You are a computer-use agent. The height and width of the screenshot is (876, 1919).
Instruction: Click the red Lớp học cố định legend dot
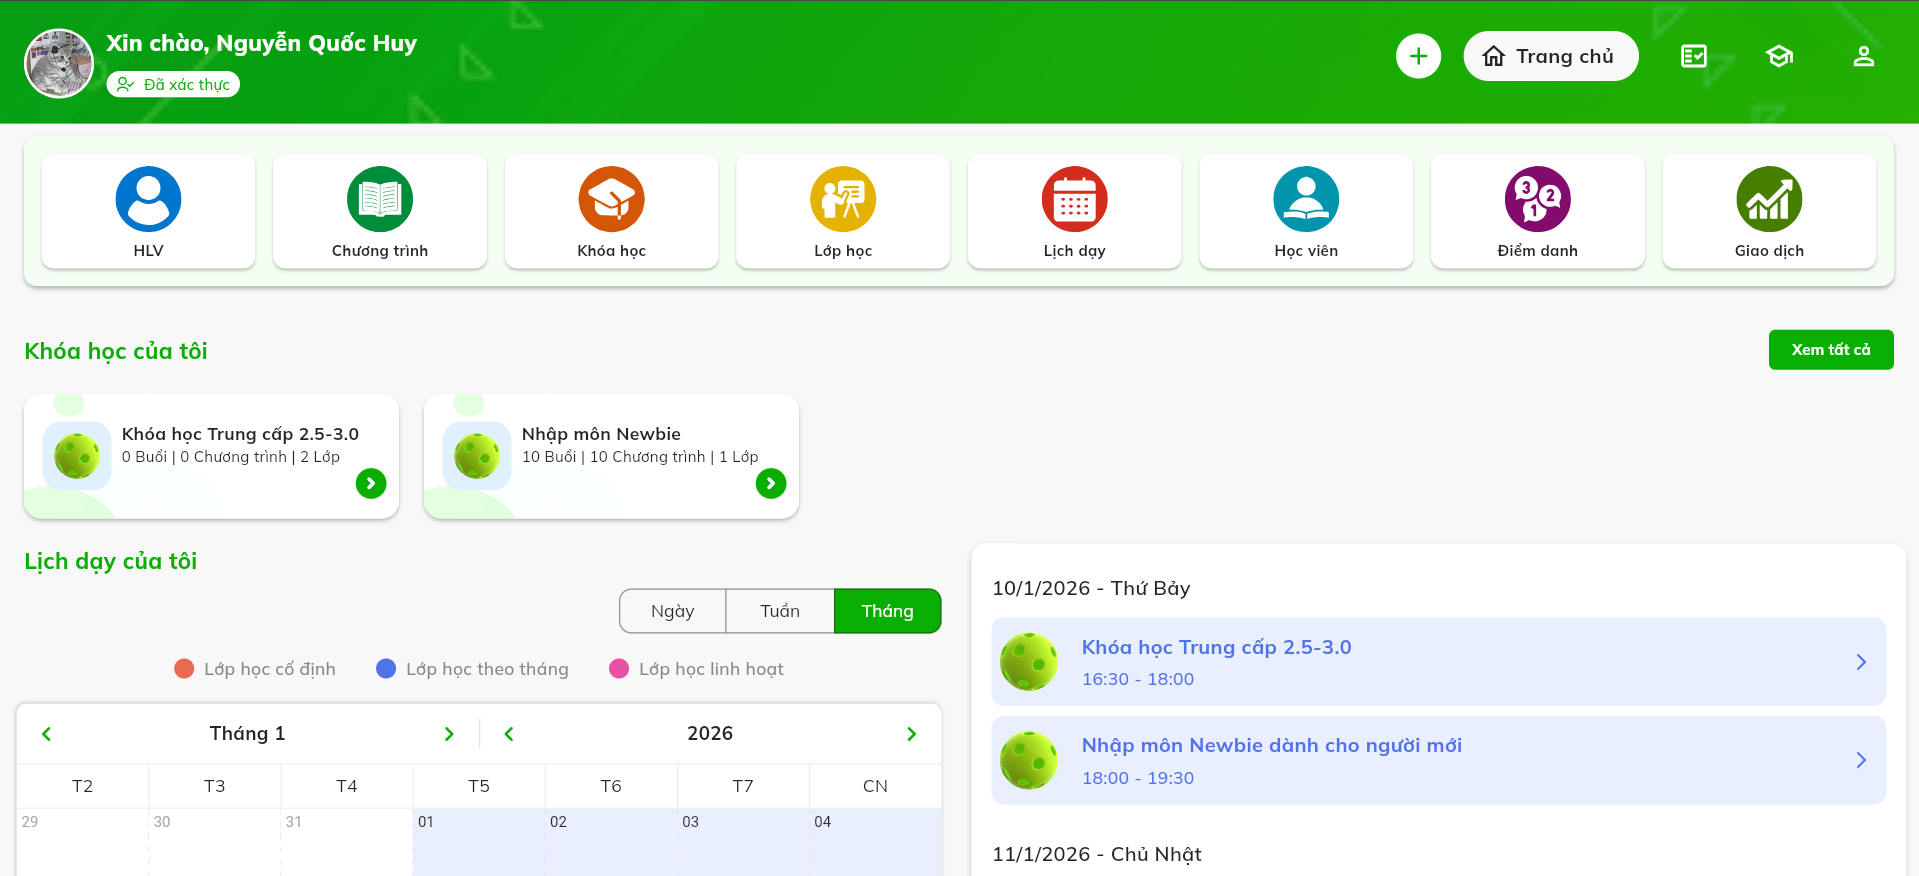(x=184, y=669)
